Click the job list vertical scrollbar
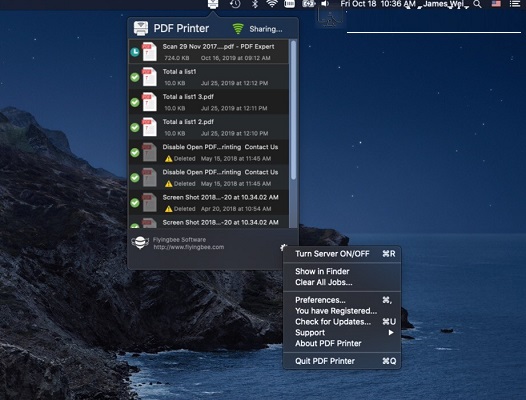 point(293,110)
